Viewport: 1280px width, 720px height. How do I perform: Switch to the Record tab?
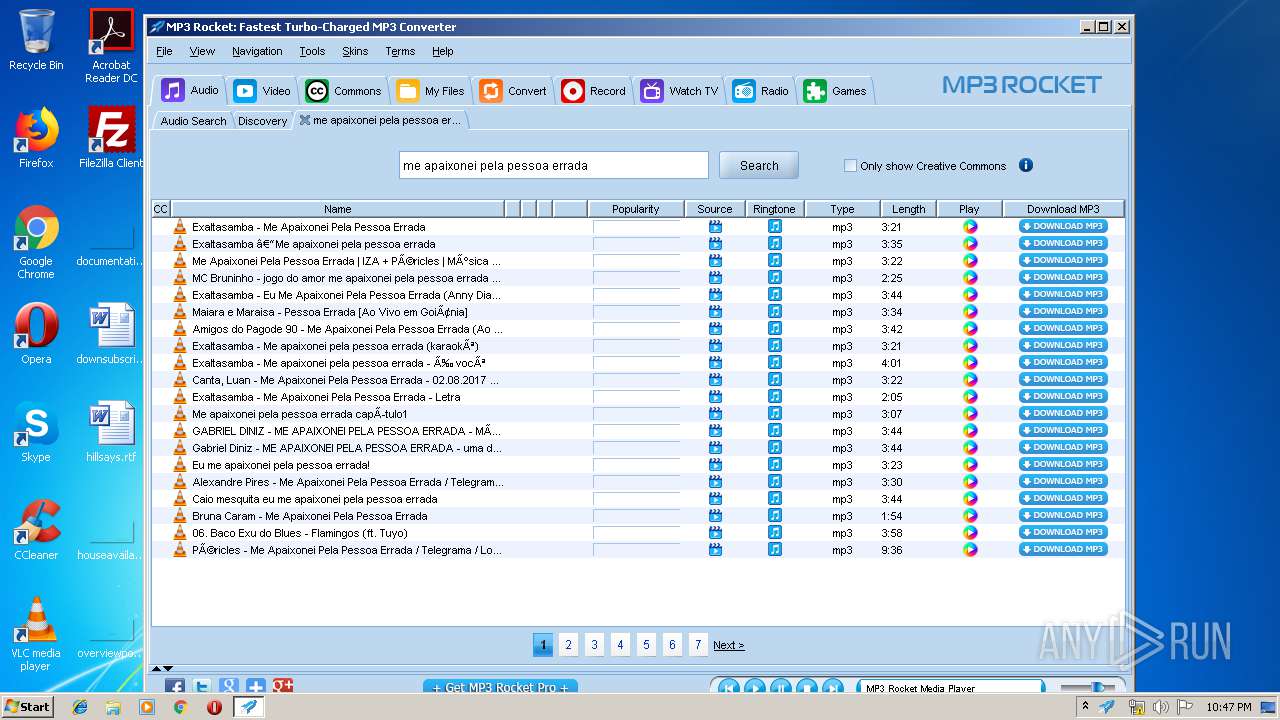tap(593, 91)
